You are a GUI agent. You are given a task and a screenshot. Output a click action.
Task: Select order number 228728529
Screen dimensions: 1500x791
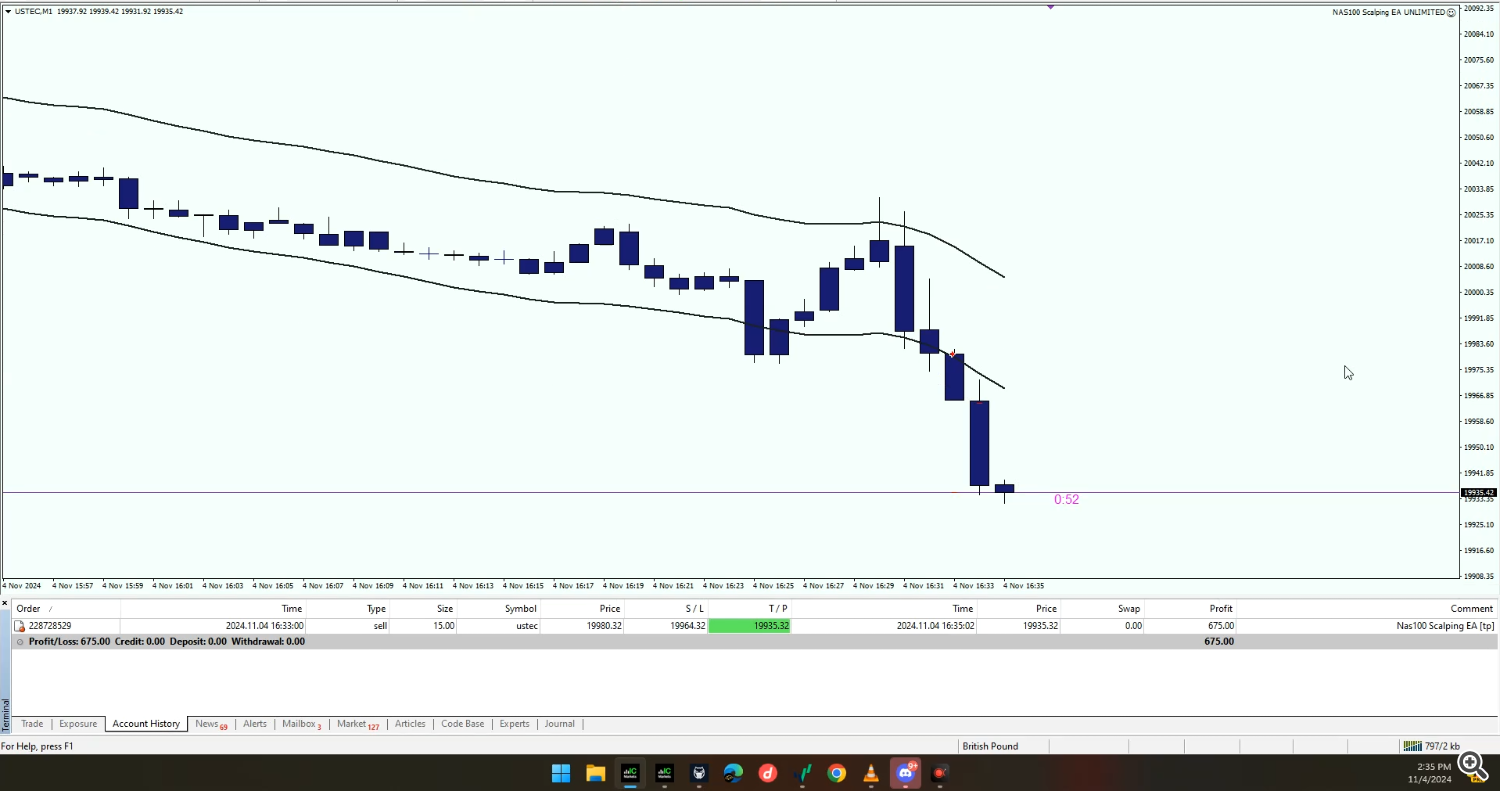pos(50,626)
